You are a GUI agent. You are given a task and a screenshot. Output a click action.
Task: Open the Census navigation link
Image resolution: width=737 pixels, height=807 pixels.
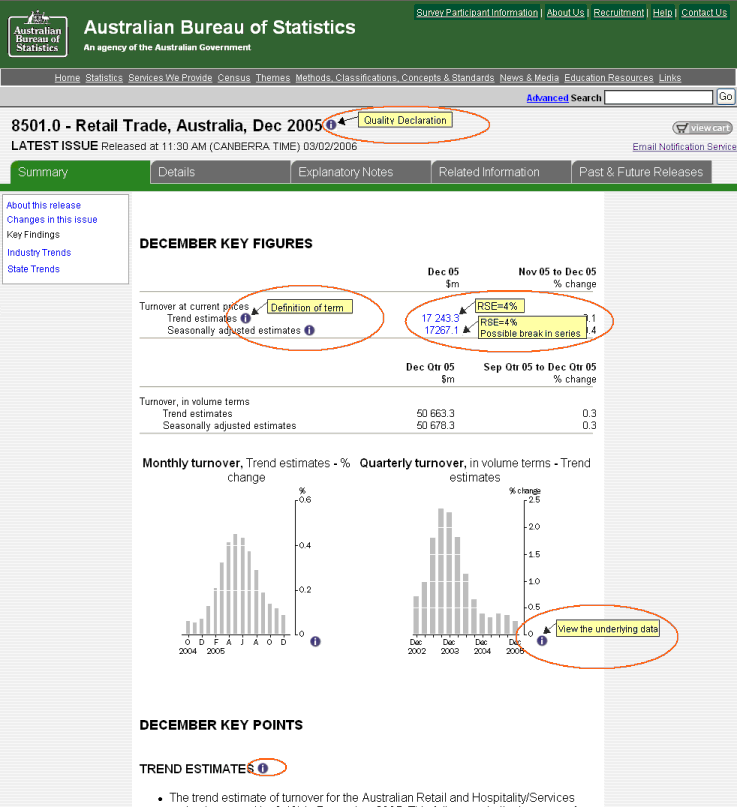click(x=234, y=78)
